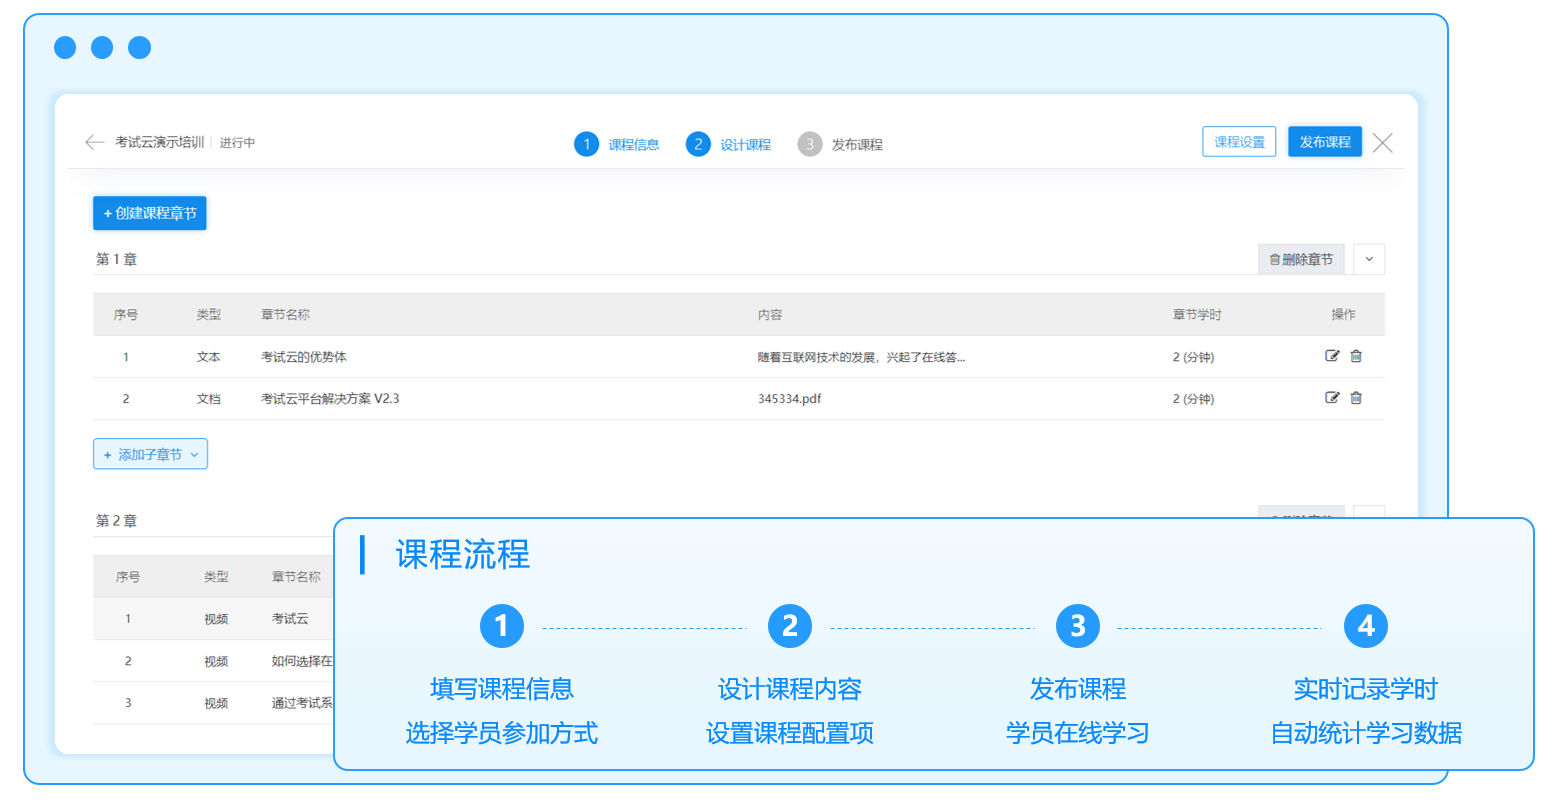Click the 创建课程章节 button

[x=150, y=213]
